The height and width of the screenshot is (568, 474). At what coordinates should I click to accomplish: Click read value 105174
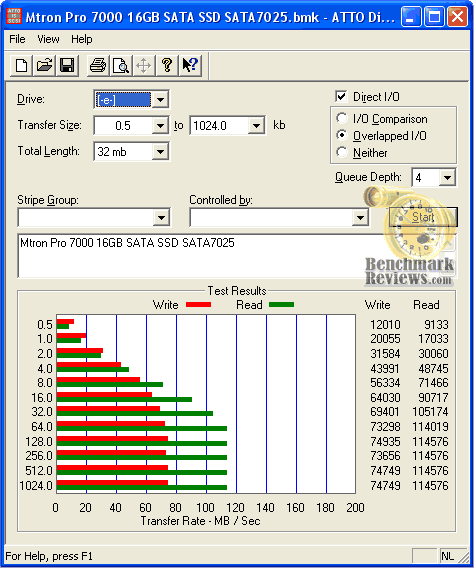[430, 412]
